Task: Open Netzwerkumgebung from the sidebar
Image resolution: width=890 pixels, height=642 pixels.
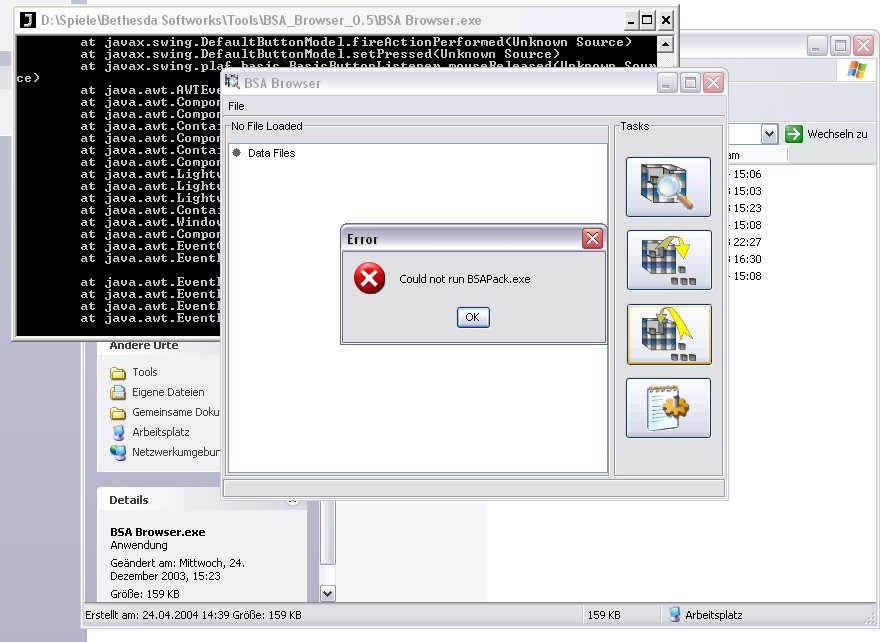Action: tap(174, 452)
